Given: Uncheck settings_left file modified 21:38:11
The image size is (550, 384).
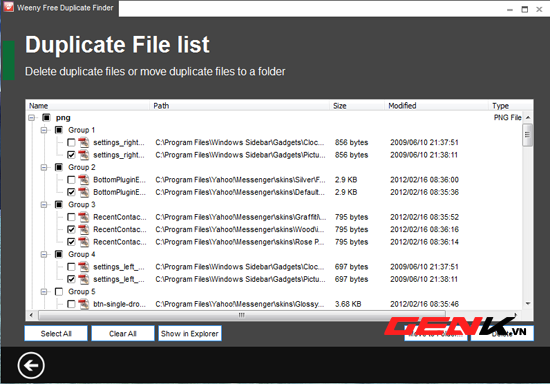Looking at the screenshot, I should (x=71, y=279).
